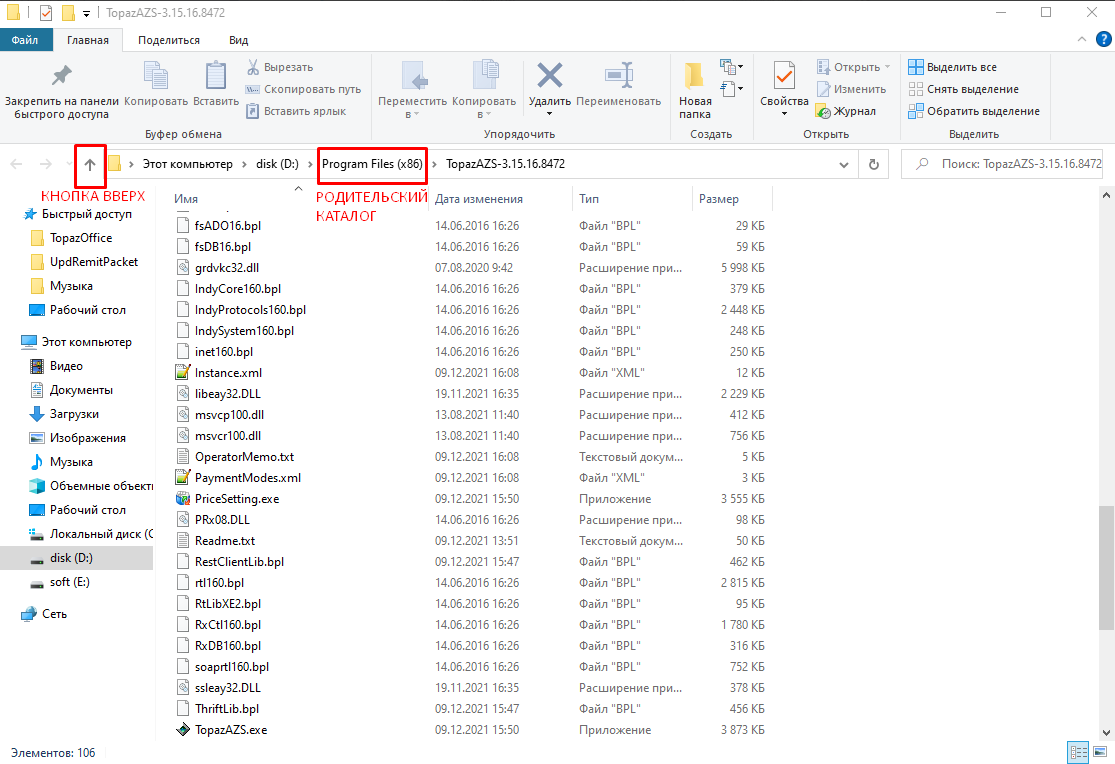Select Сеть in the navigation pane
The width and height of the screenshot is (1115, 764).
pos(54,614)
